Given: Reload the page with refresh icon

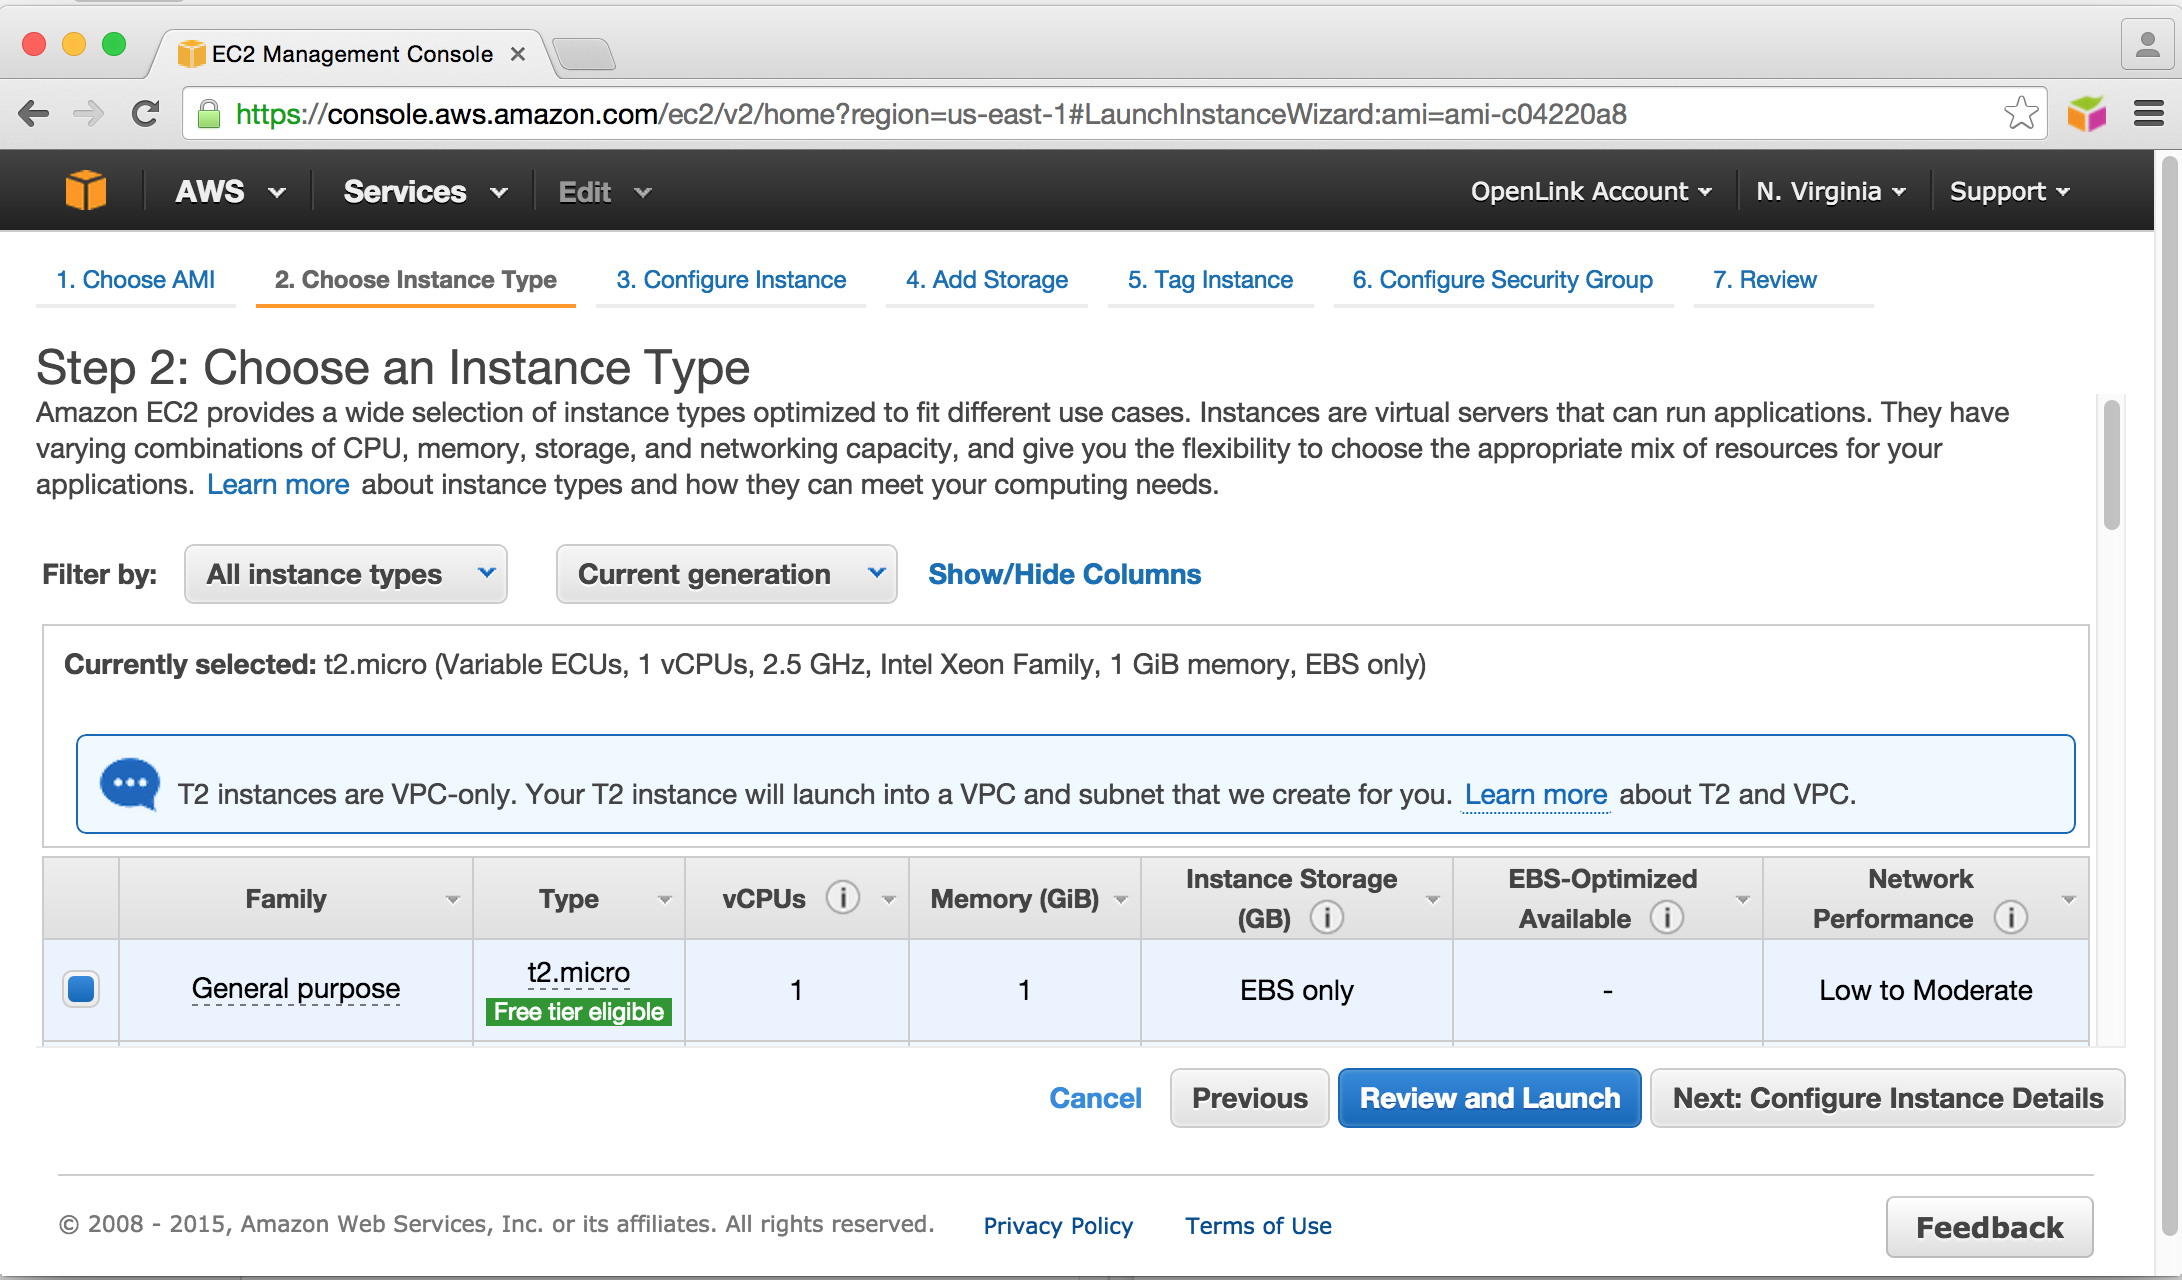Looking at the screenshot, I should tap(146, 114).
